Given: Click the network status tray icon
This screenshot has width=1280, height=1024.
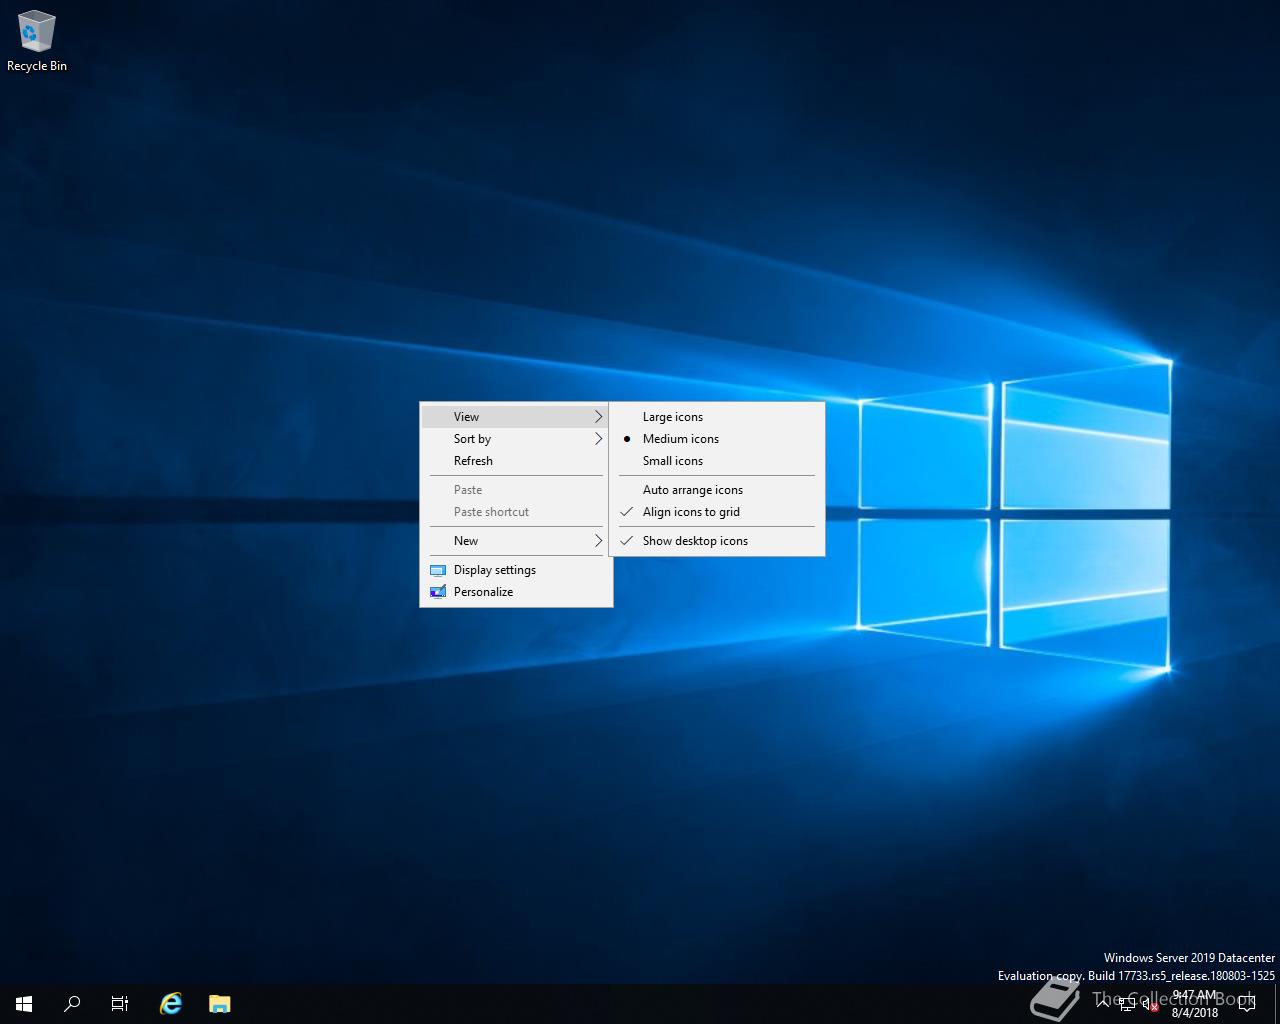Looking at the screenshot, I should point(1127,1004).
